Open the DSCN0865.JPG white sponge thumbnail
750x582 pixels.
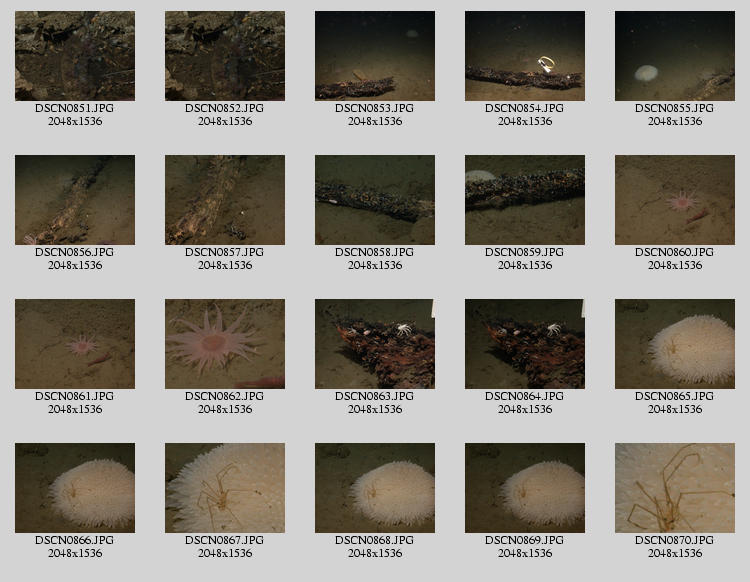[675, 344]
